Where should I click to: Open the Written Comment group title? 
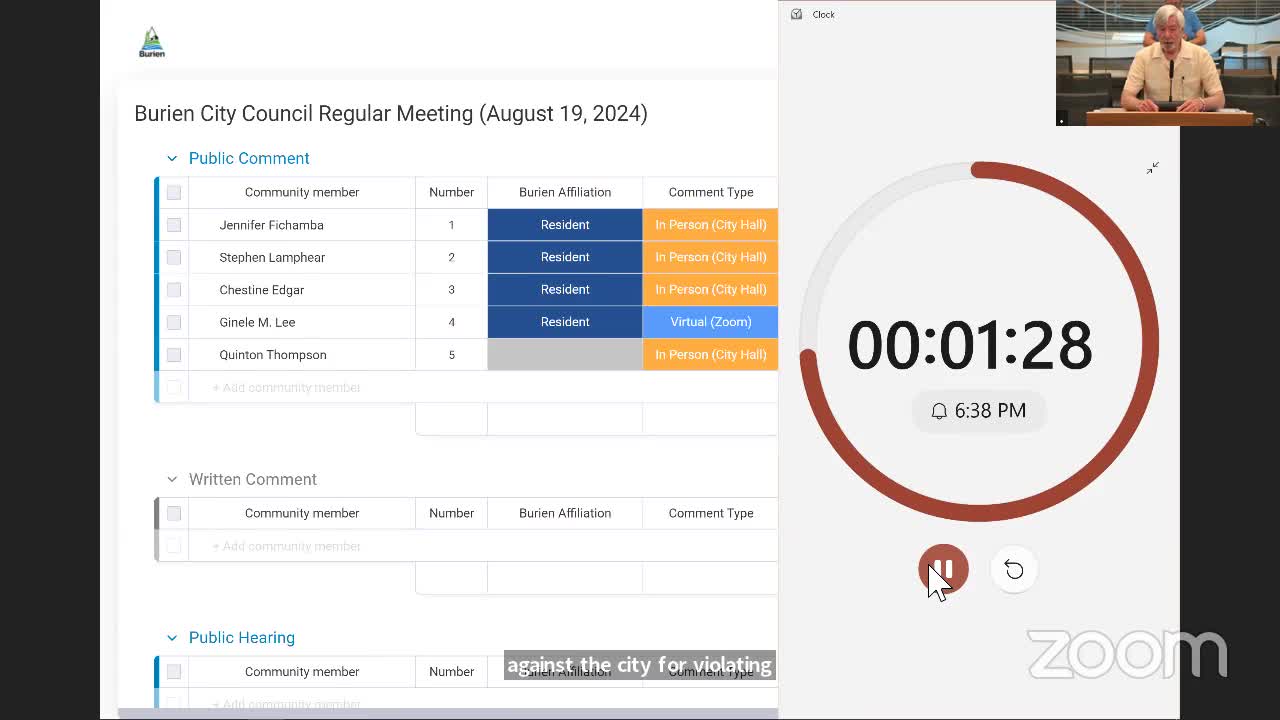click(x=253, y=479)
